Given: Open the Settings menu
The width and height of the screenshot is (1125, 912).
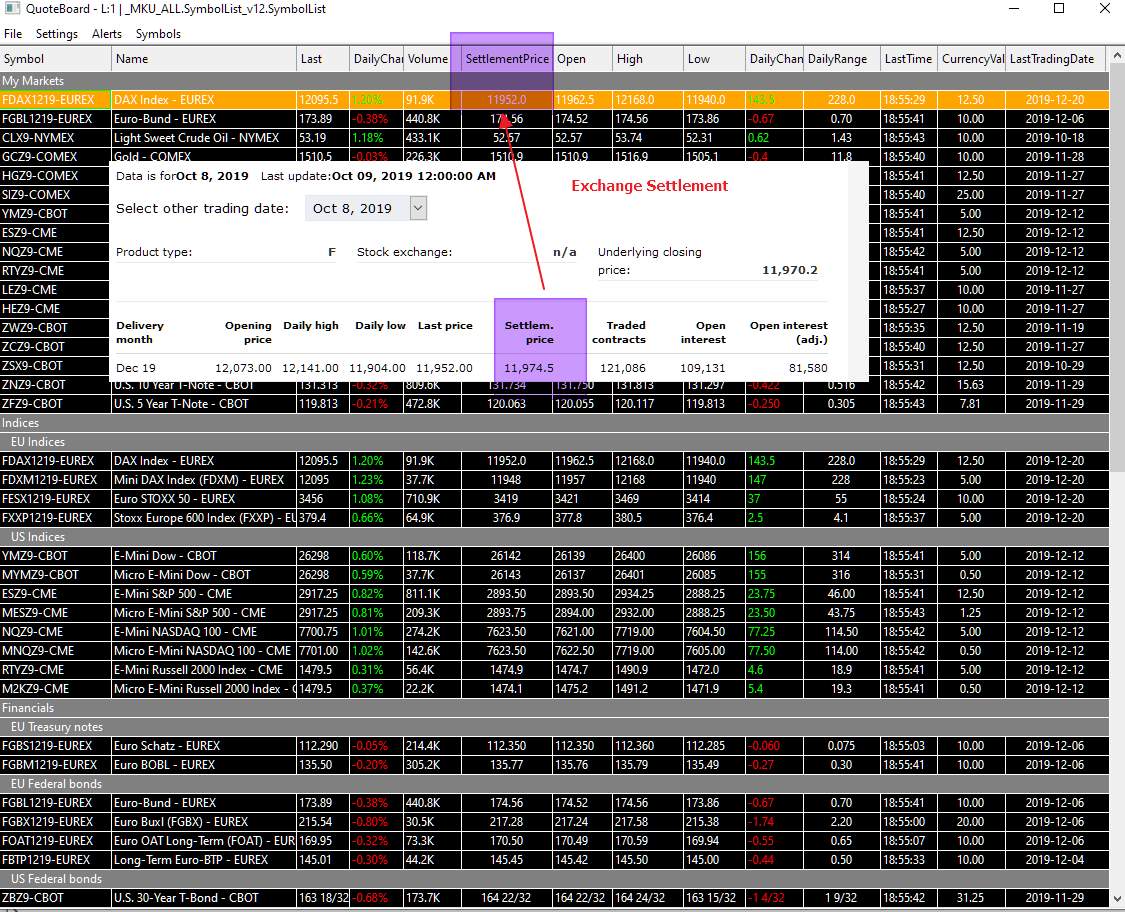Looking at the screenshot, I should tap(57, 34).
